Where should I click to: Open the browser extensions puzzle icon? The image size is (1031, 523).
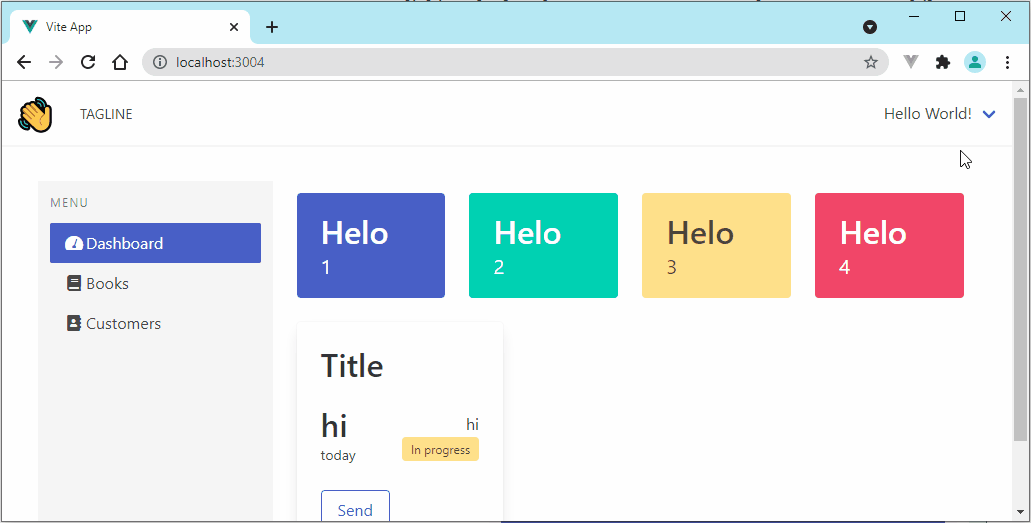click(x=942, y=62)
